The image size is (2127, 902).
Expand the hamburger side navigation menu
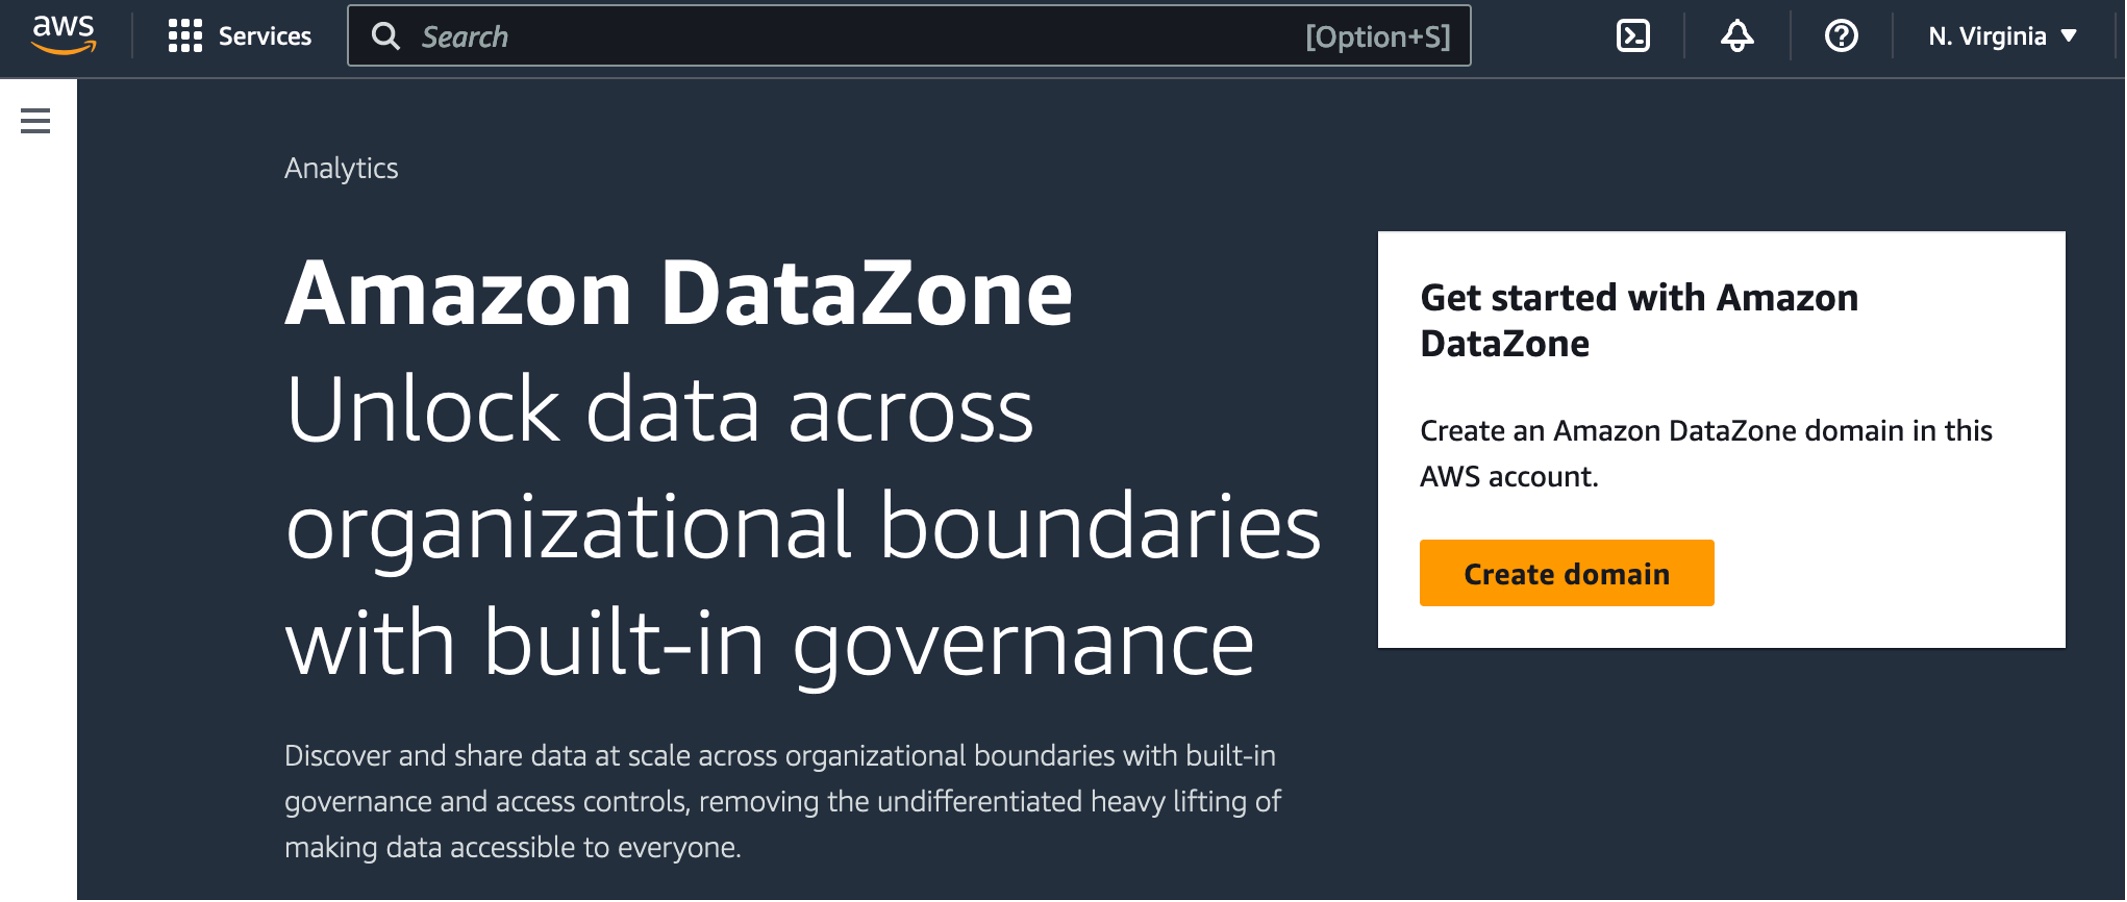pos(35,121)
